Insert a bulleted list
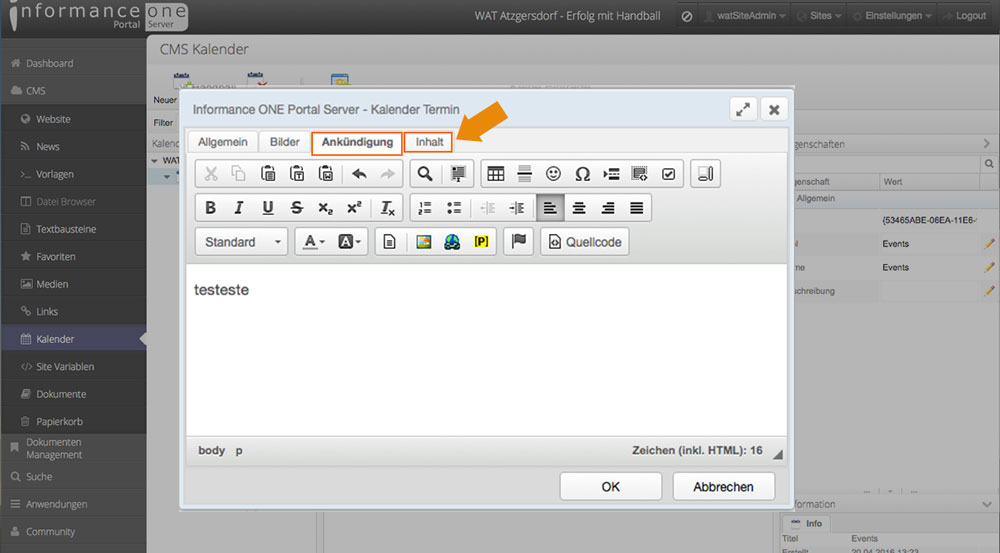1000x553 pixels. (x=453, y=208)
